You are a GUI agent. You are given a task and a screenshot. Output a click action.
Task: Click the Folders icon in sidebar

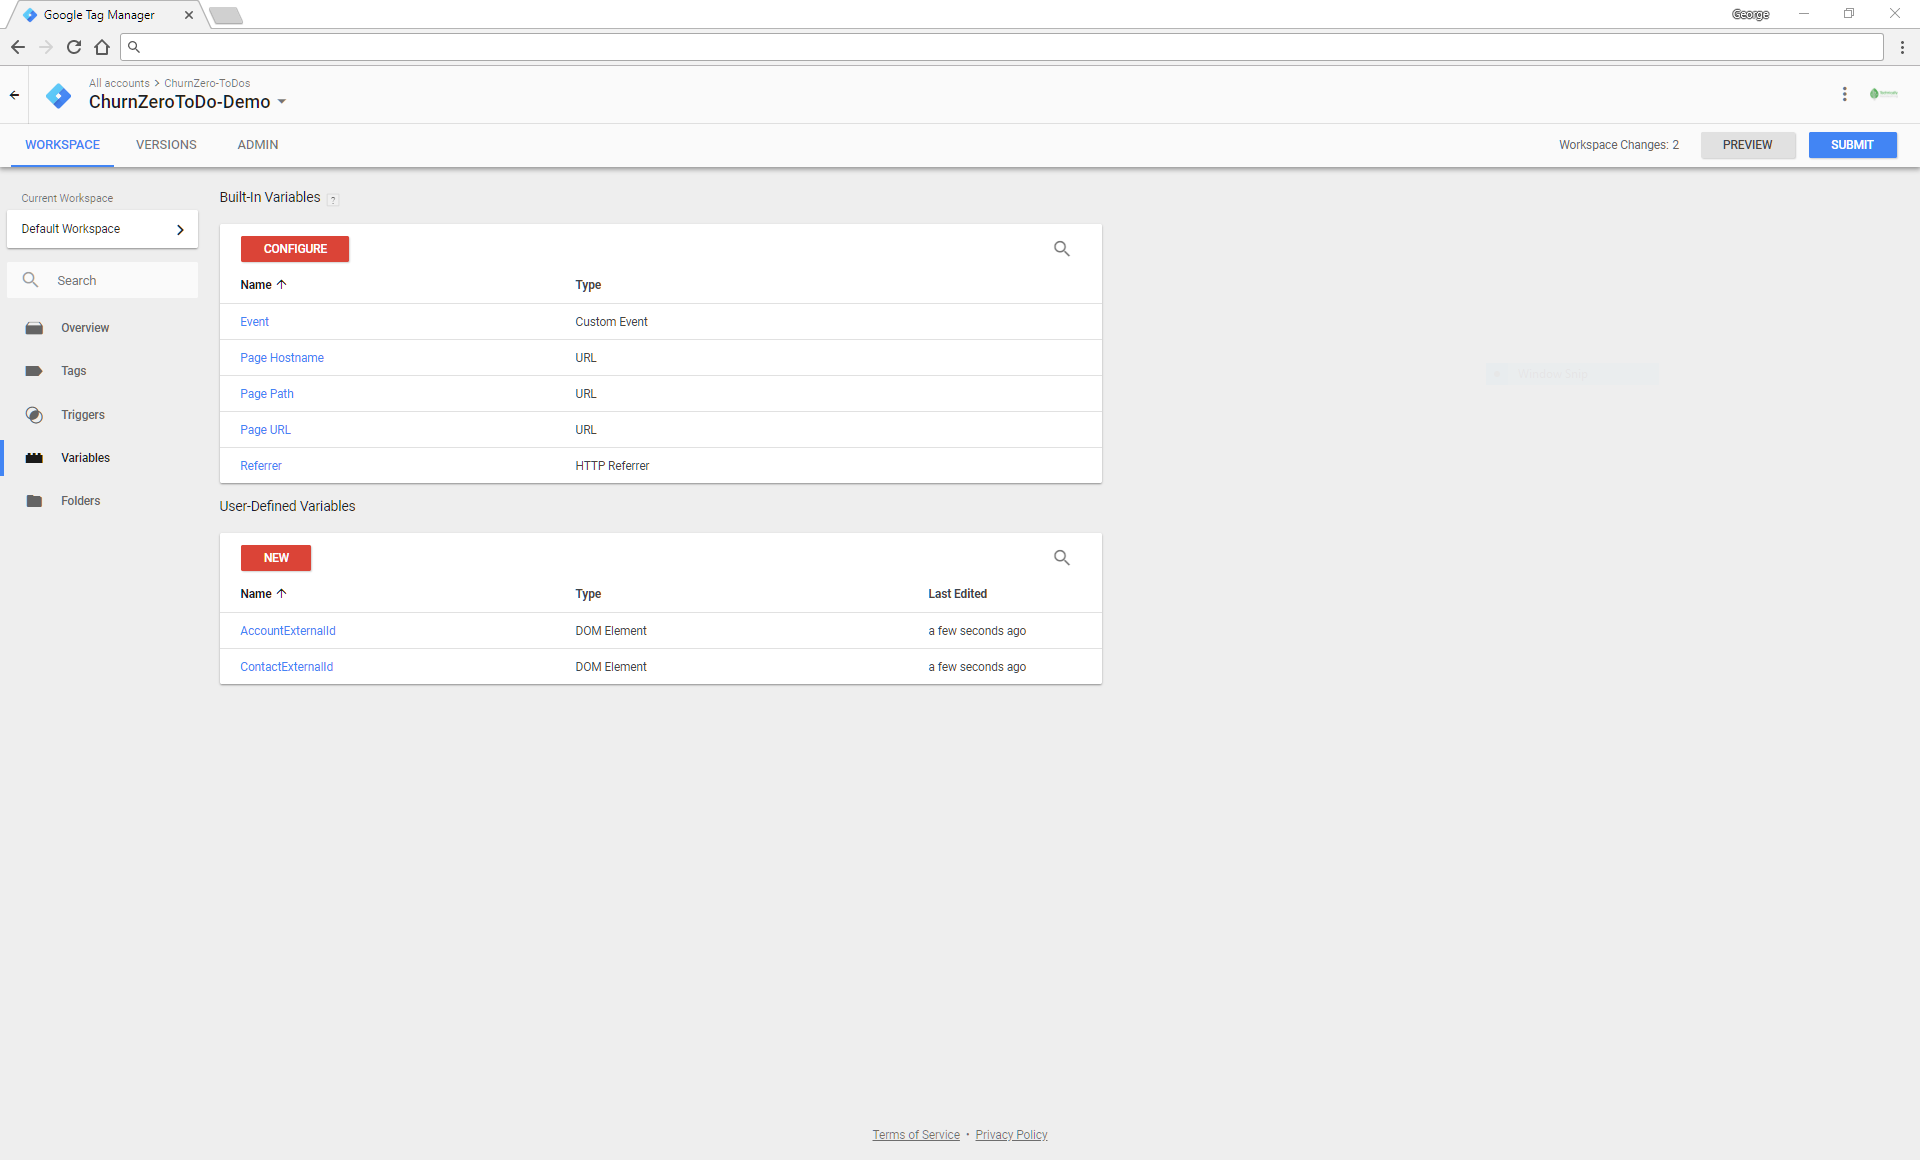34,501
